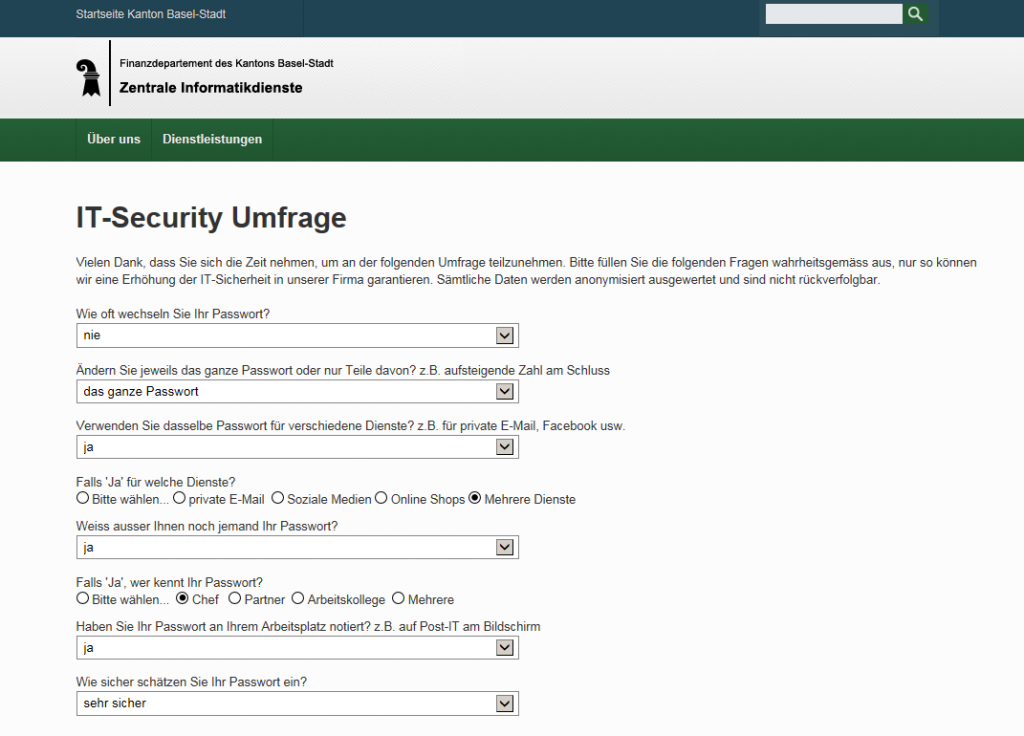Click the question 'Wie sicher schätzen Sie Ihr Passwort ein?'
1024x736 pixels.
(x=191, y=682)
